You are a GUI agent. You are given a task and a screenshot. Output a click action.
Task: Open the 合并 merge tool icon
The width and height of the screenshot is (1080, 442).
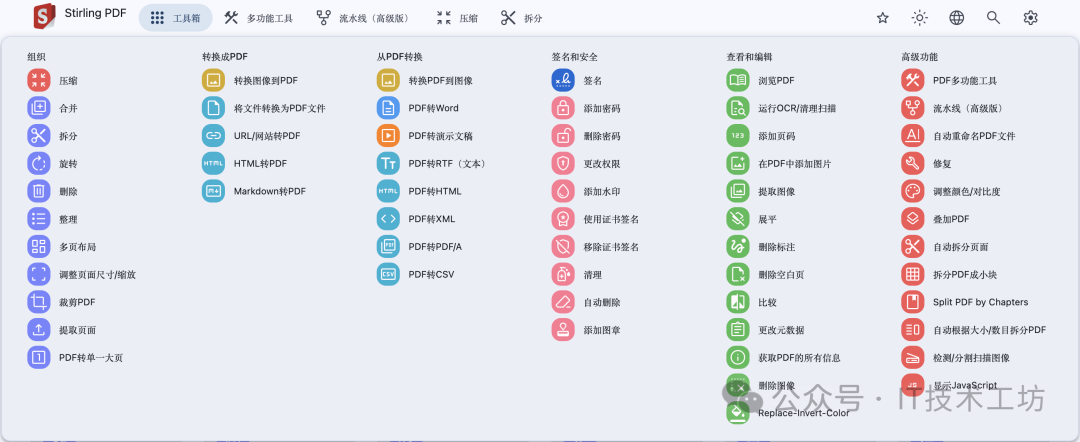(x=39, y=108)
